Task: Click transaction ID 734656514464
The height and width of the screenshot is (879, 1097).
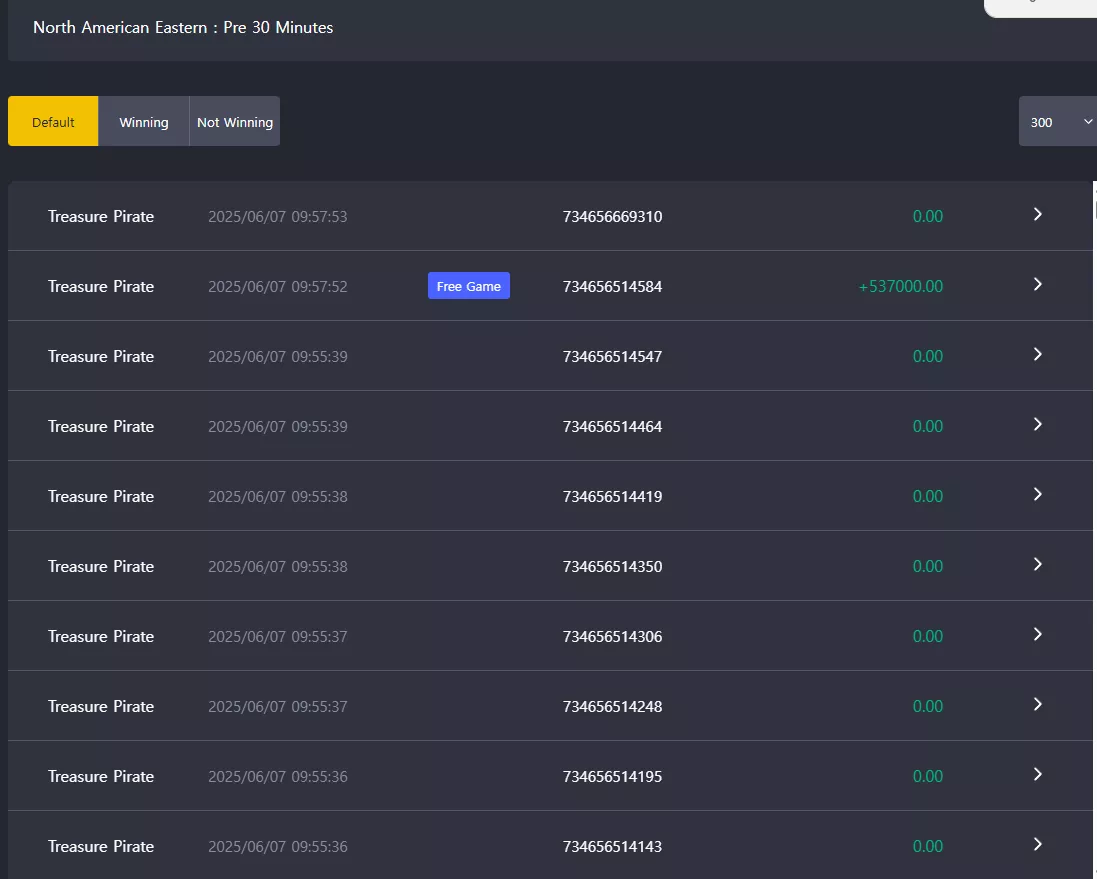Action: pyautogui.click(x=612, y=426)
